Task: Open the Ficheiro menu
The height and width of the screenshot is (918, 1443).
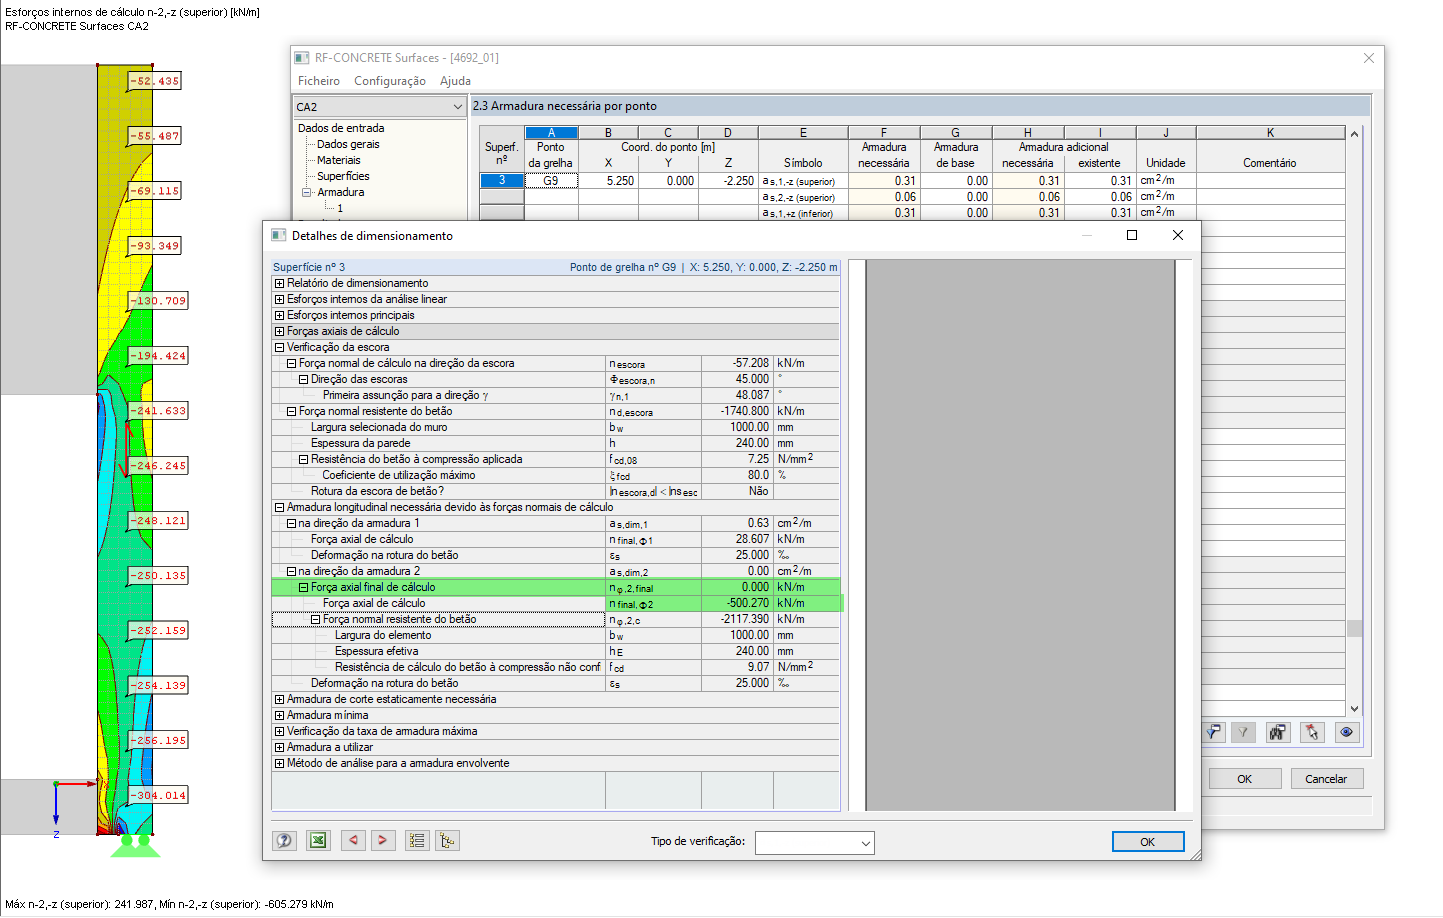Action: [x=318, y=81]
